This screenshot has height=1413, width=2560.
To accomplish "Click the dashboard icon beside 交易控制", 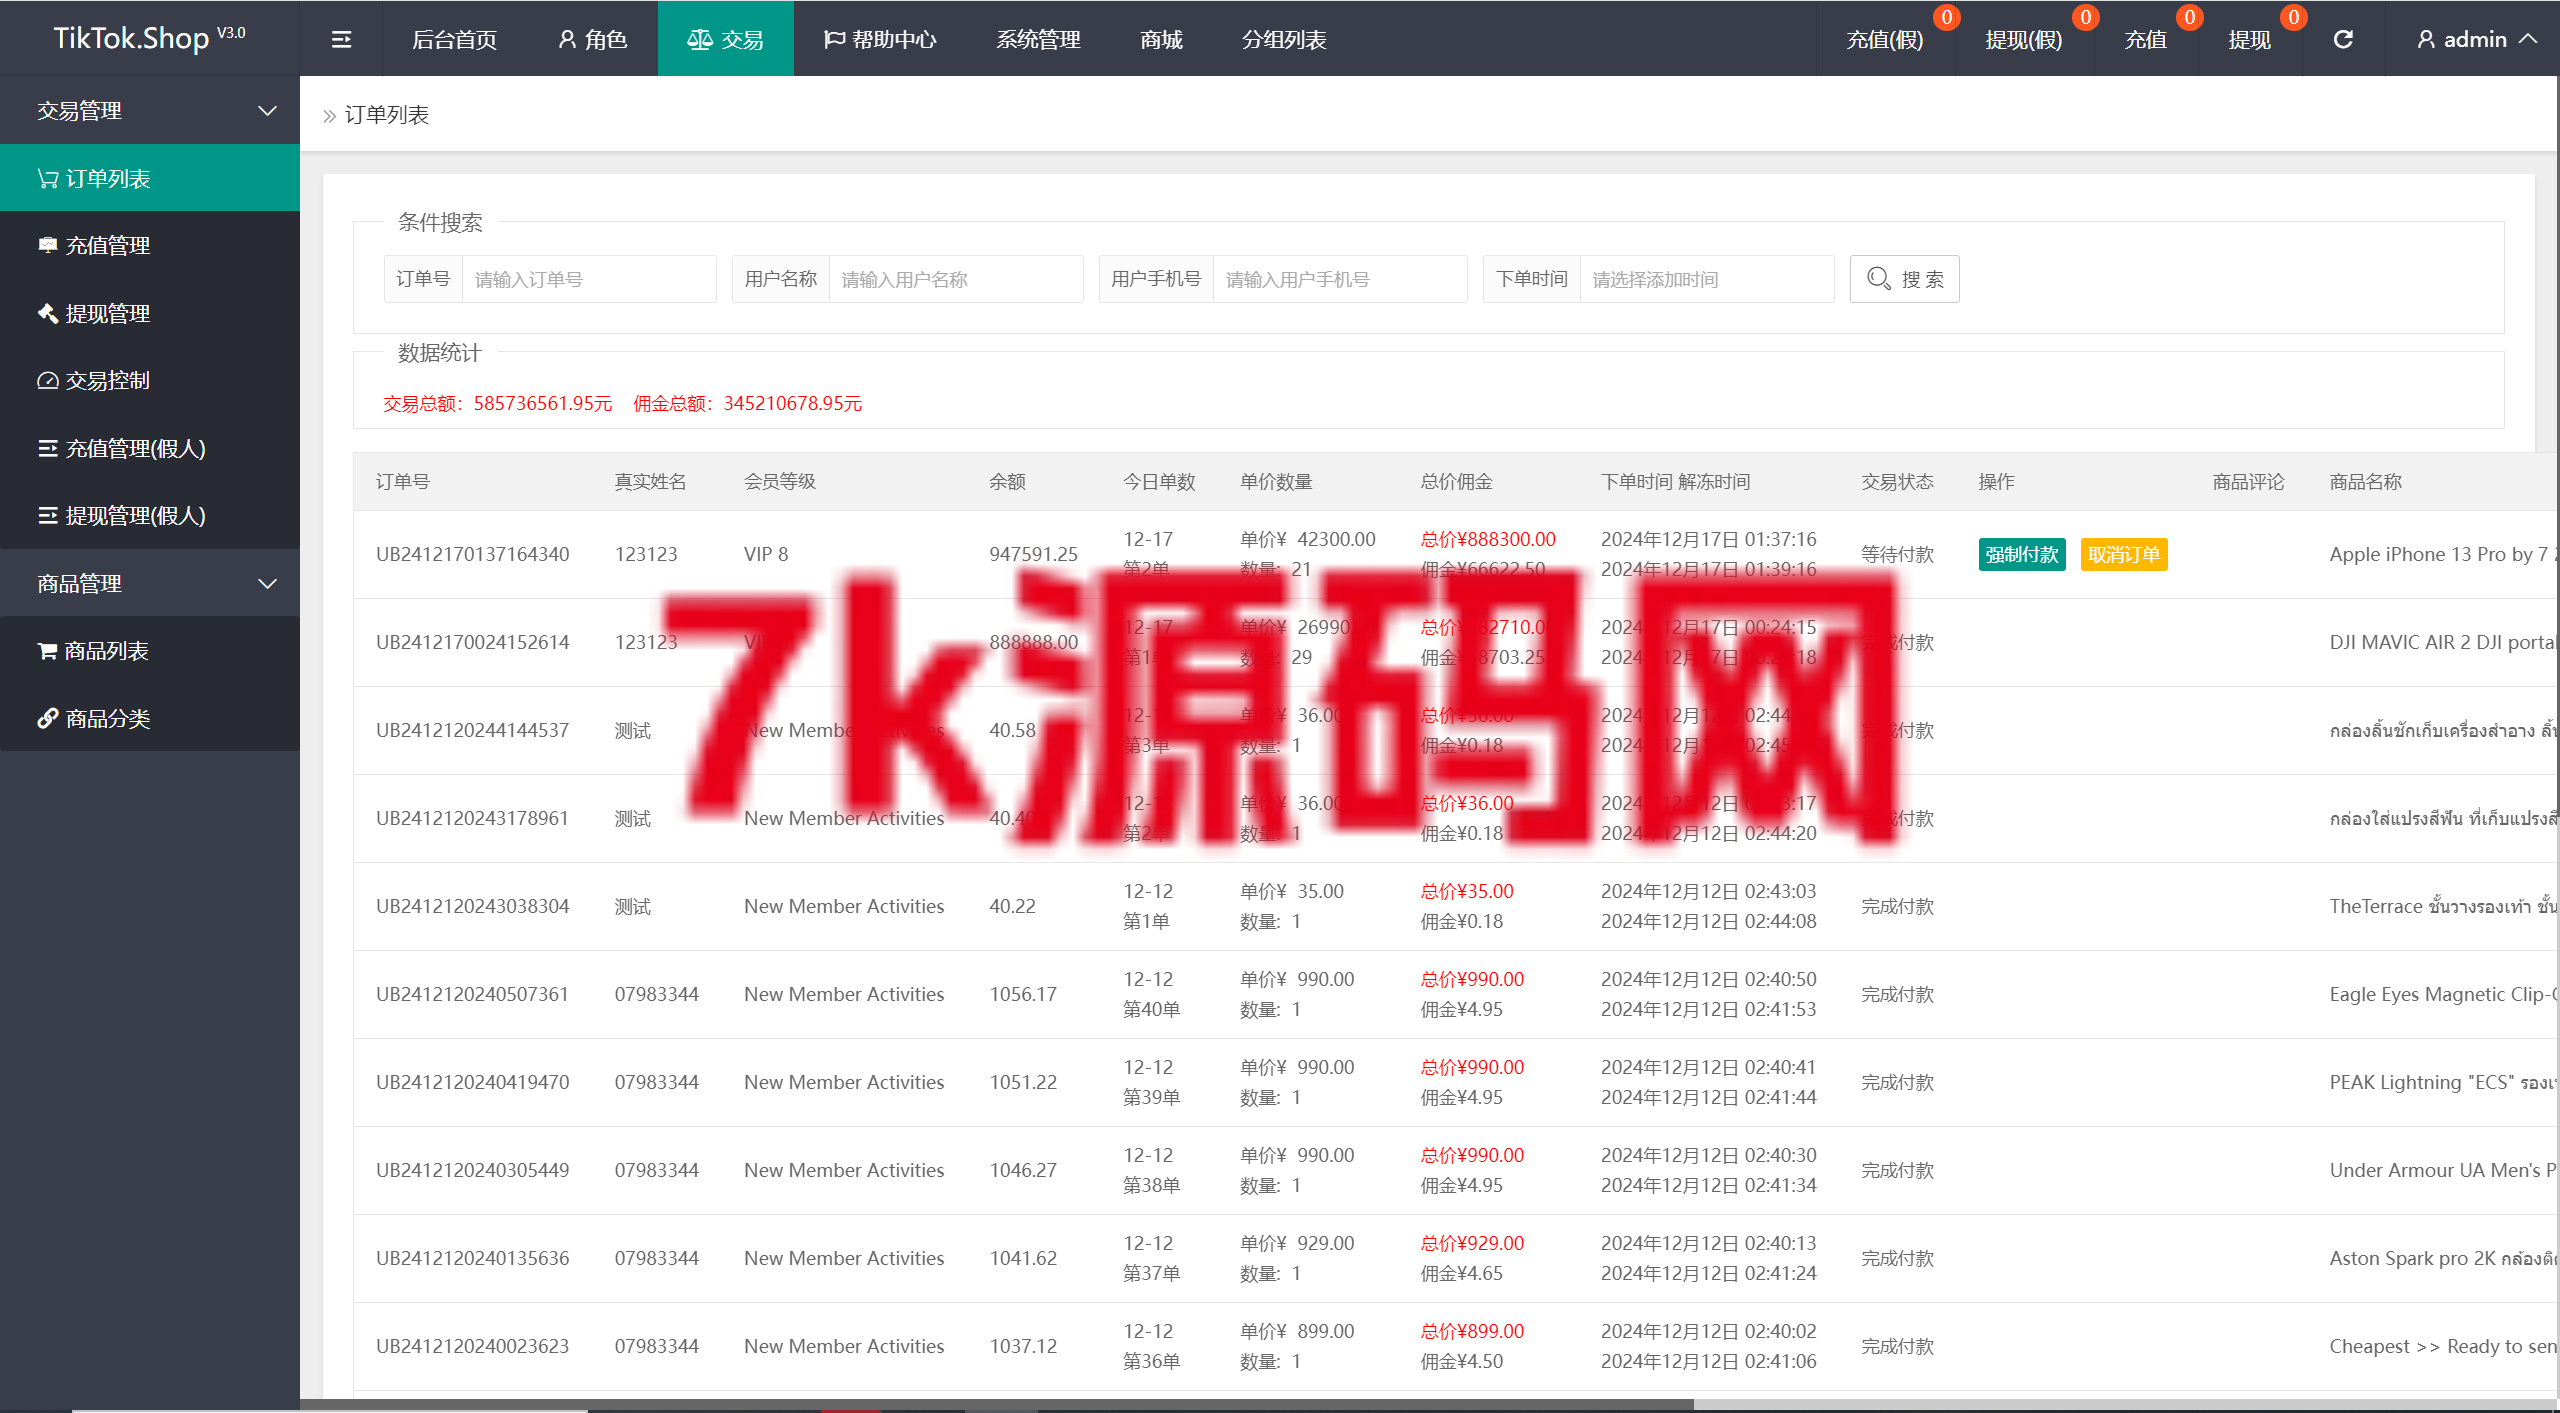I will (47, 380).
